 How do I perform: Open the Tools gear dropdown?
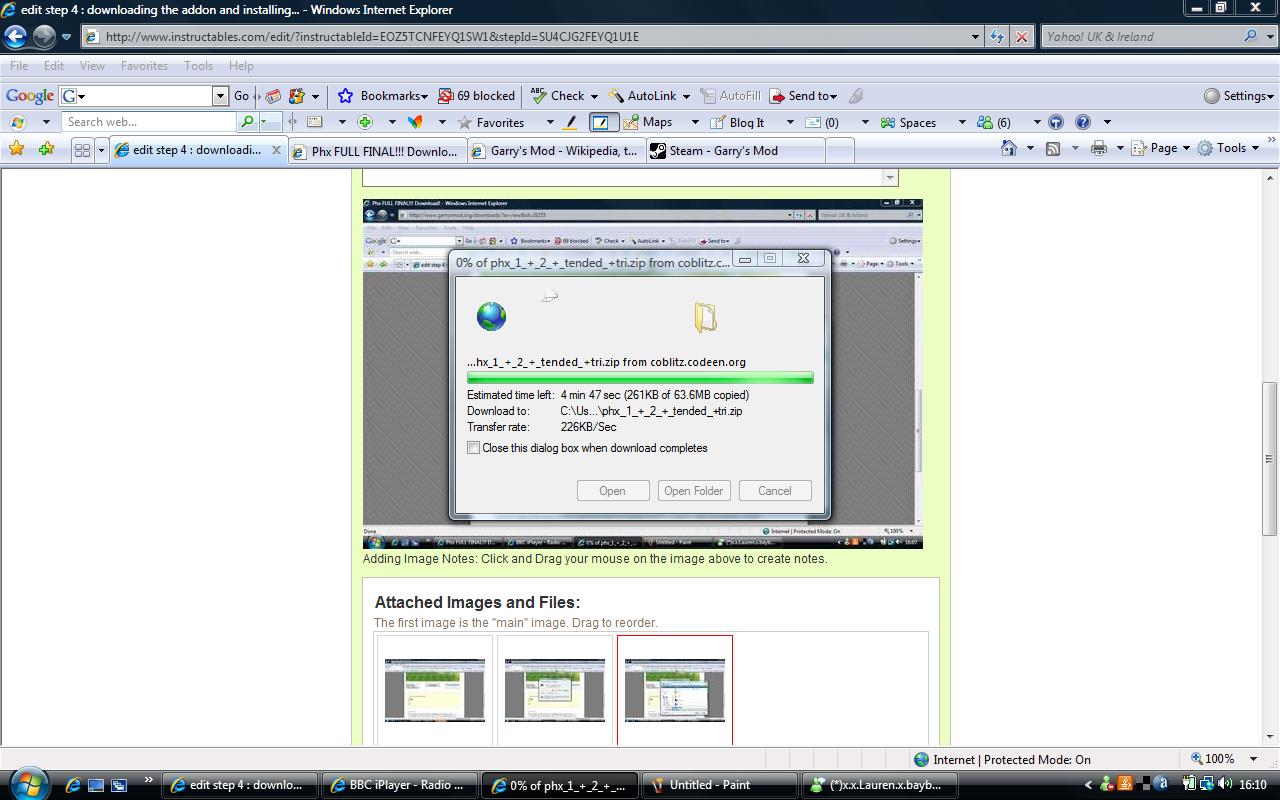pyautogui.click(x=1227, y=148)
